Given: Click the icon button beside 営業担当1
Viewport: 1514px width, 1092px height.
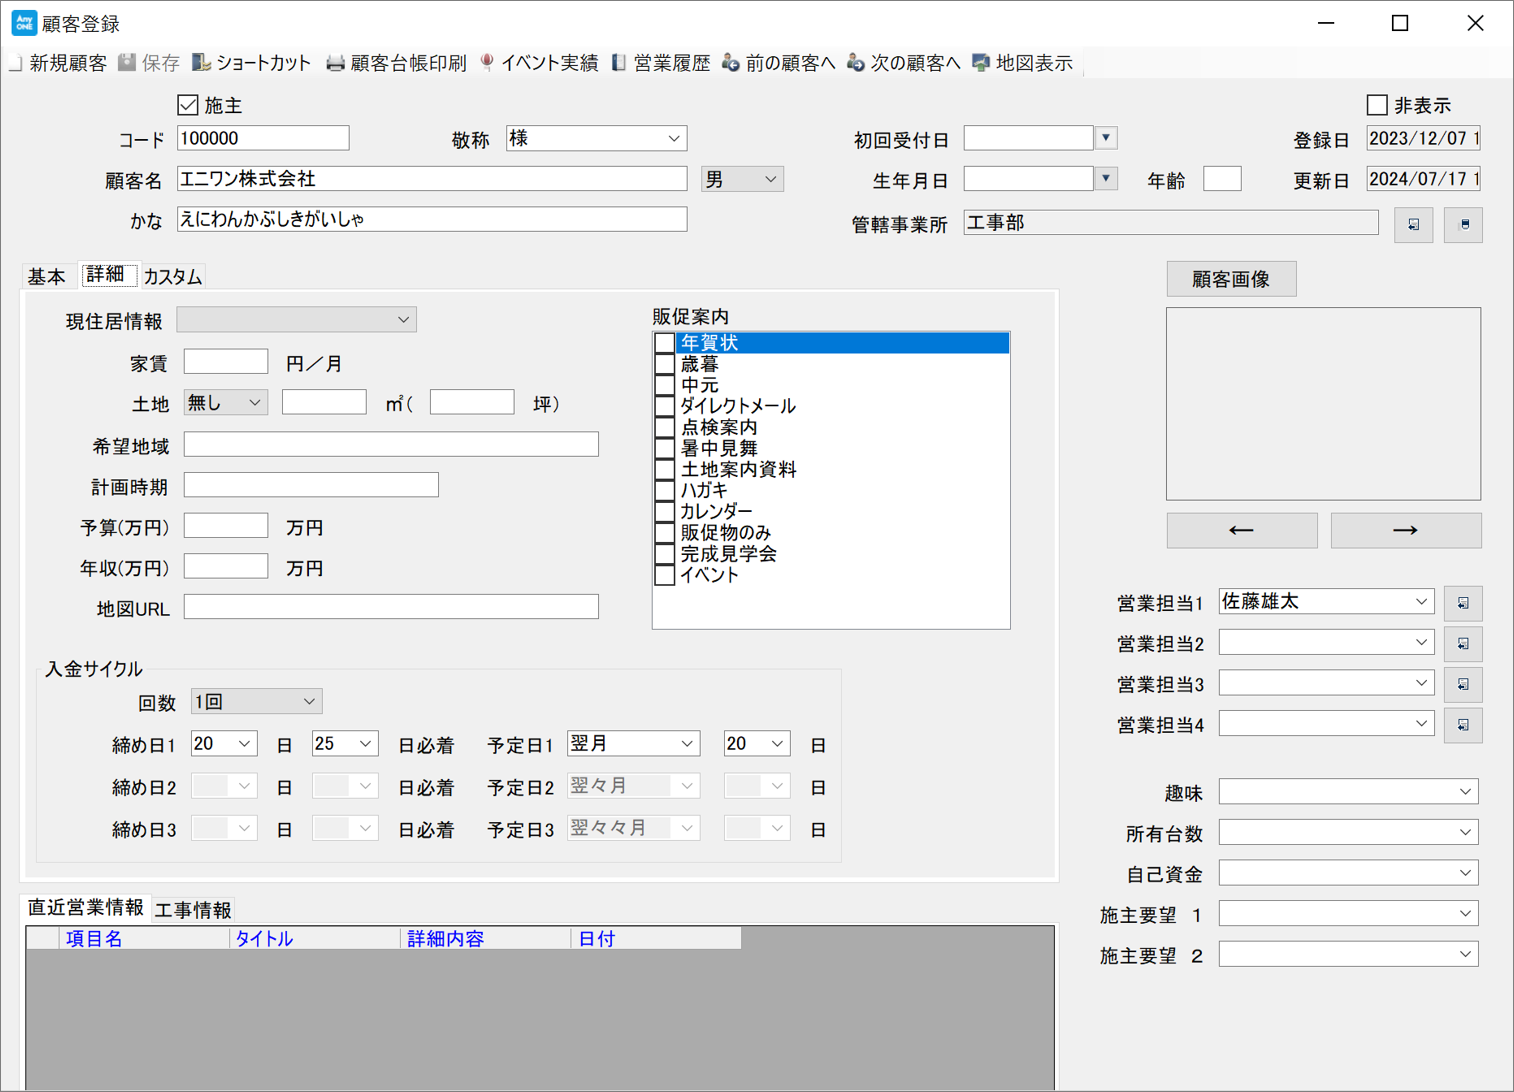Looking at the screenshot, I should click(1463, 603).
